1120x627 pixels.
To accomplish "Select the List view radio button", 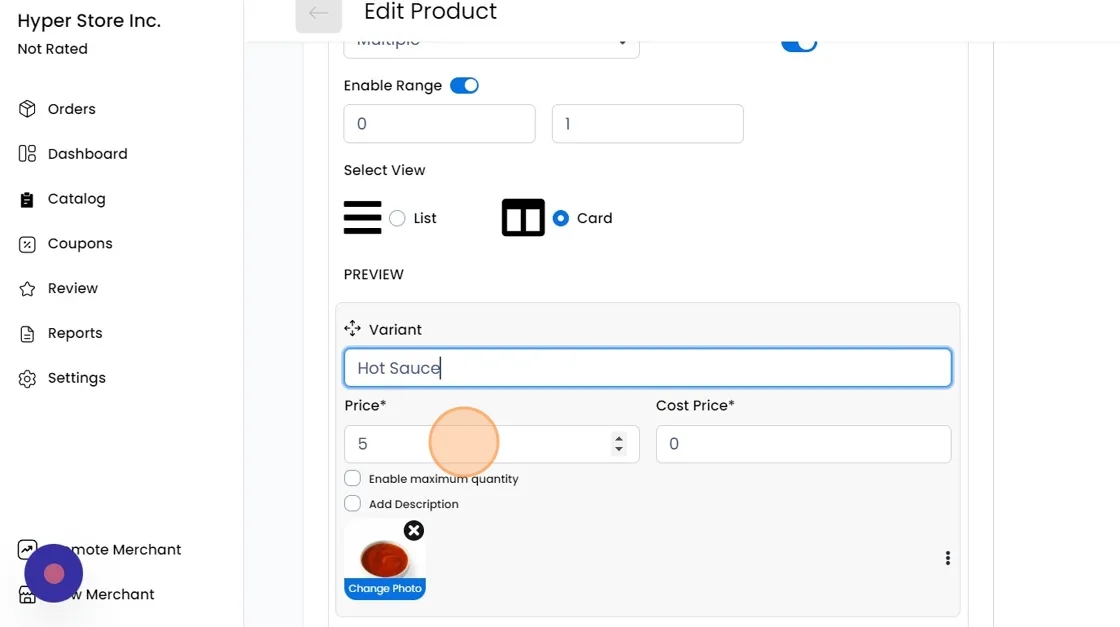I will tap(397, 218).
